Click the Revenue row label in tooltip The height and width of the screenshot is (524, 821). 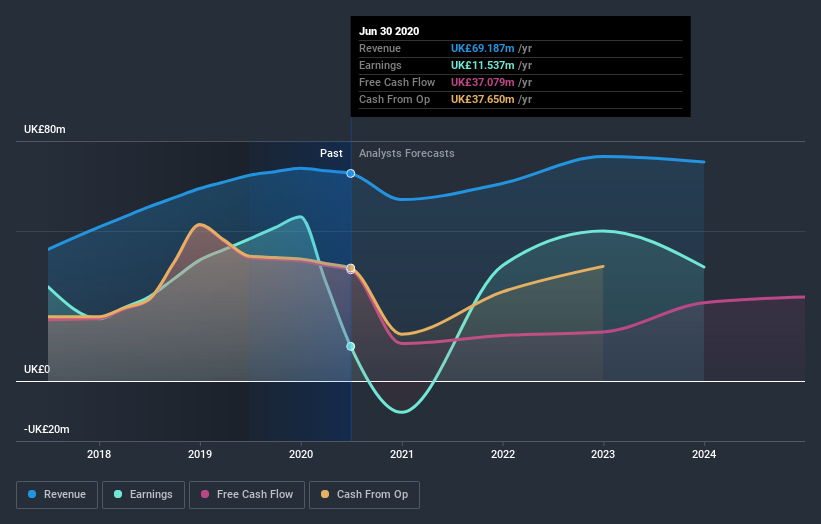point(380,48)
